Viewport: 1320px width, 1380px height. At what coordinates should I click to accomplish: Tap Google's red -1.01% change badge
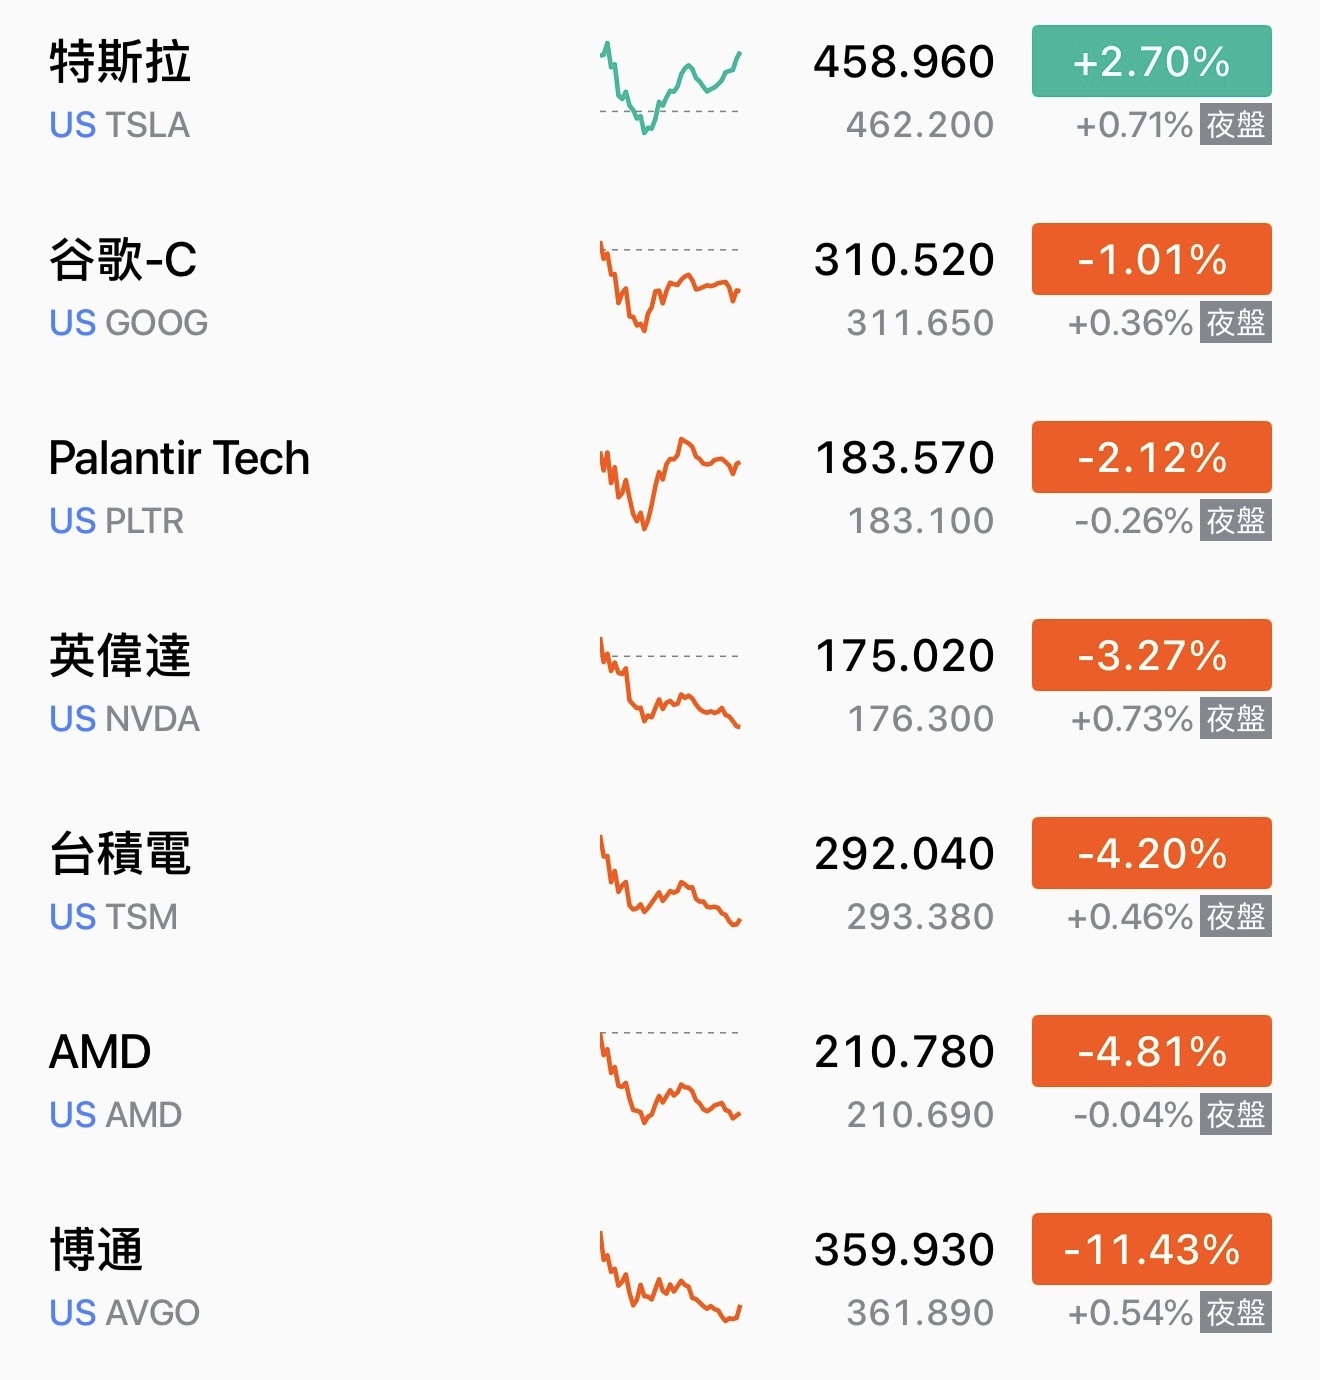click(x=1151, y=260)
